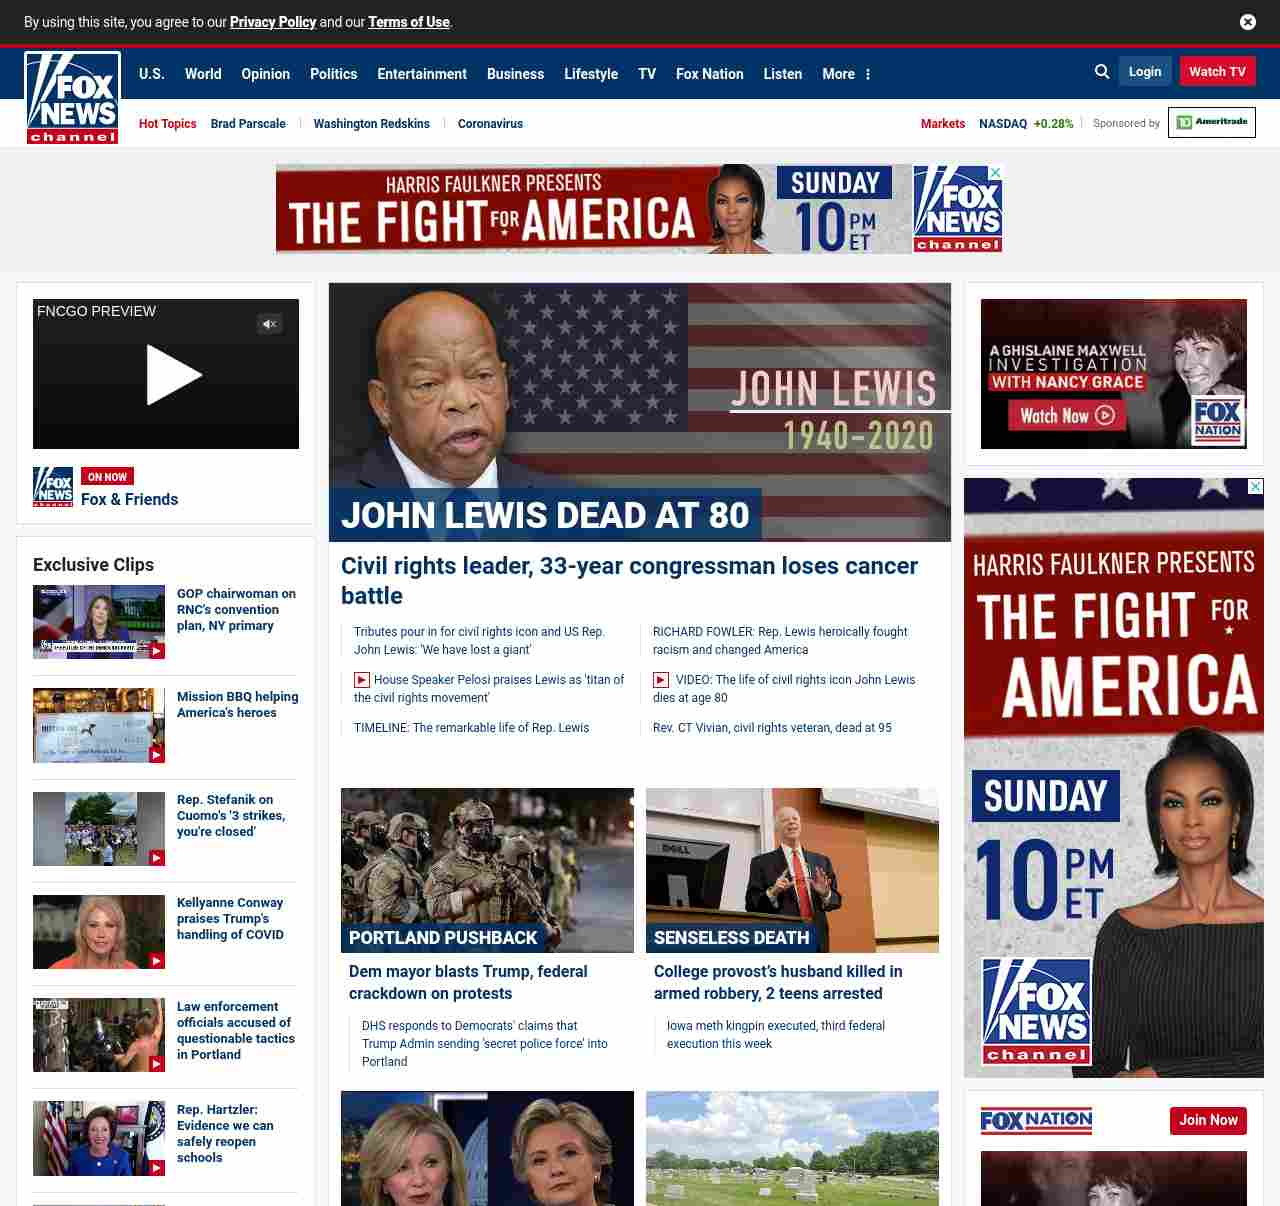Open the Coronavirus hot topic
Screen dimensions: 1280x1206
tap(490, 124)
